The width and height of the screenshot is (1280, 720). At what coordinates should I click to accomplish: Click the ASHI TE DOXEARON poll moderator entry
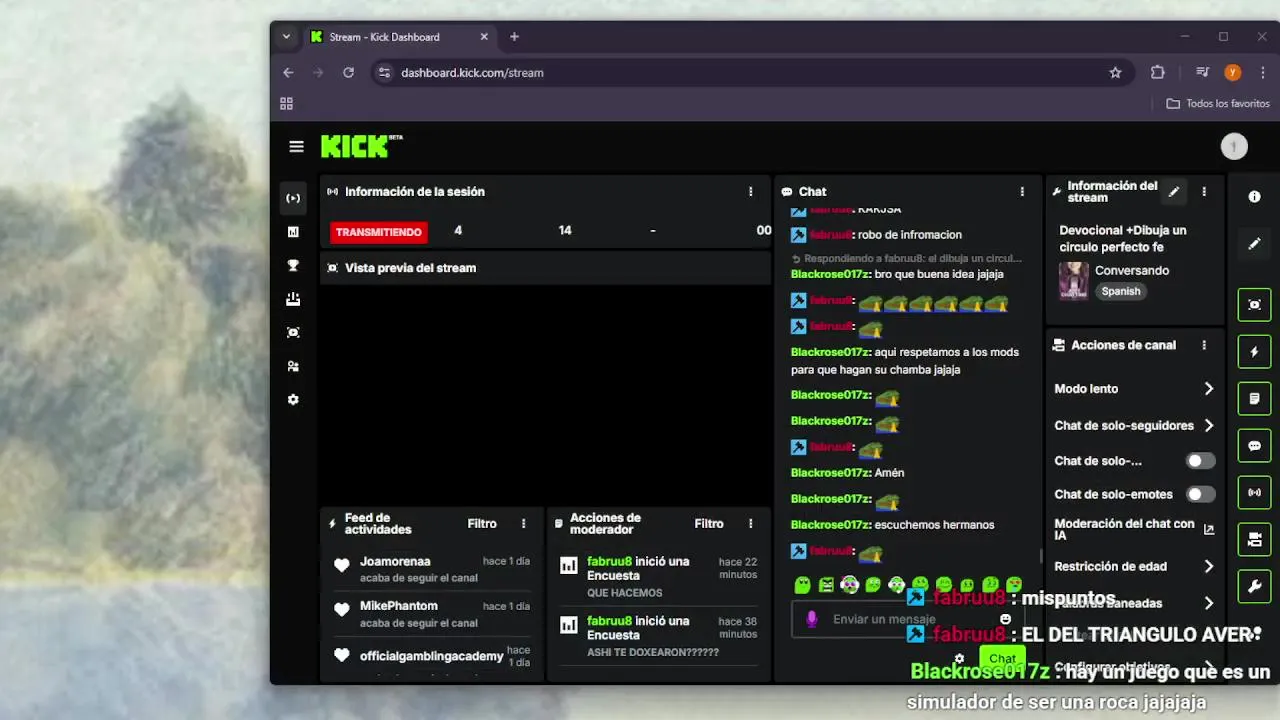[658, 637]
